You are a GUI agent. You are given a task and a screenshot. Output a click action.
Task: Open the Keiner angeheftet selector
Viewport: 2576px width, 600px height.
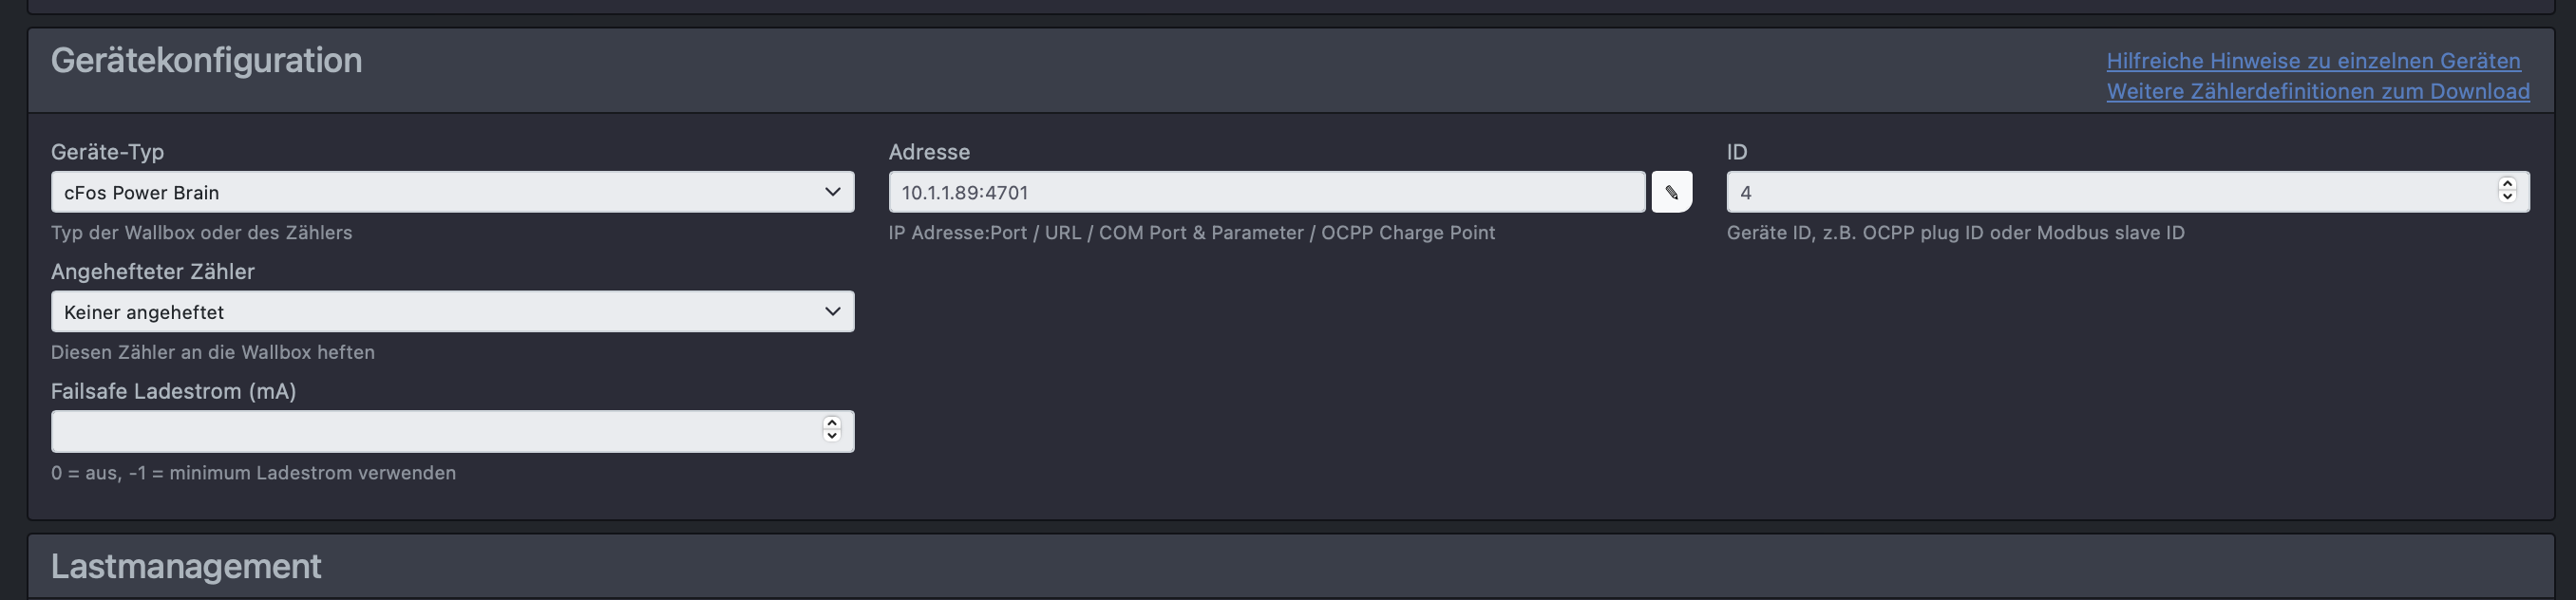(x=452, y=312)
